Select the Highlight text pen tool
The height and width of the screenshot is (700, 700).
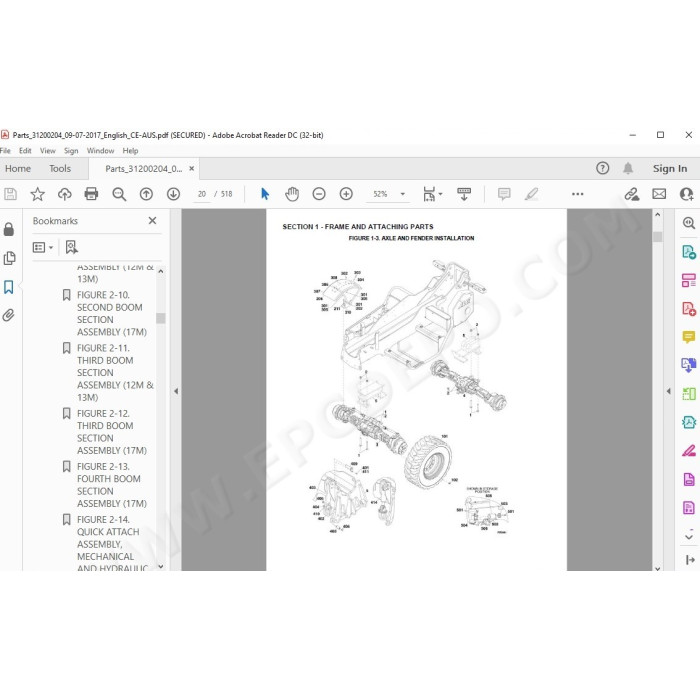pos(531,194)
